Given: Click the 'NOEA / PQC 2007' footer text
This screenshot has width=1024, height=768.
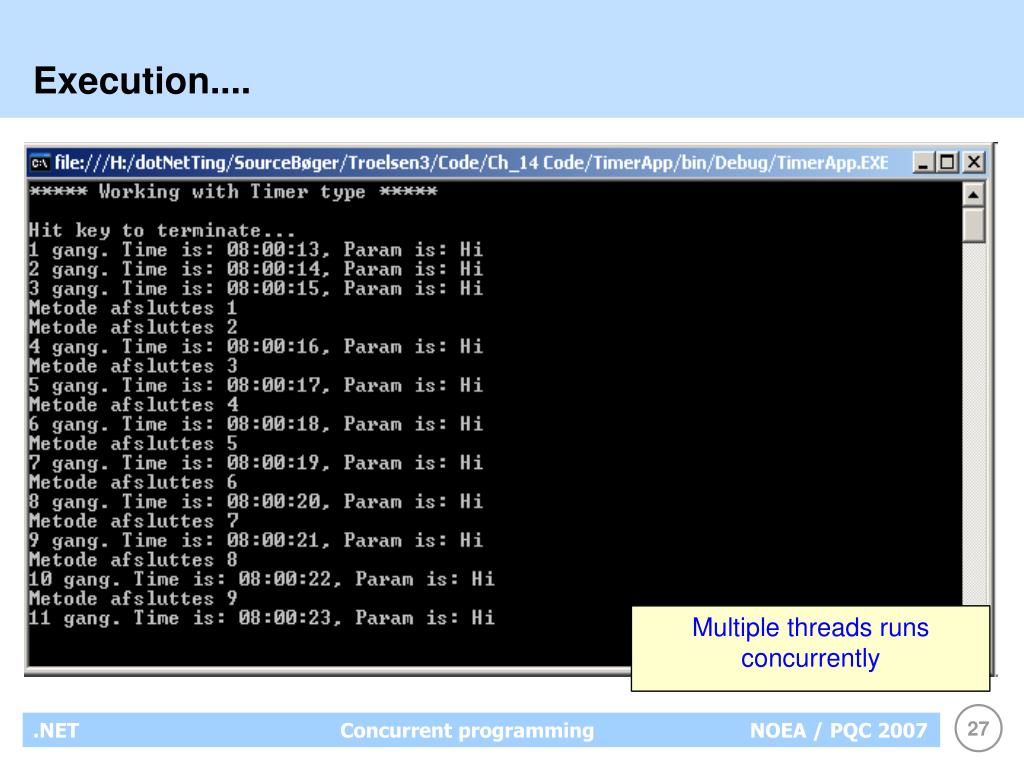Looking at the screenshot, I should (839, 730).
